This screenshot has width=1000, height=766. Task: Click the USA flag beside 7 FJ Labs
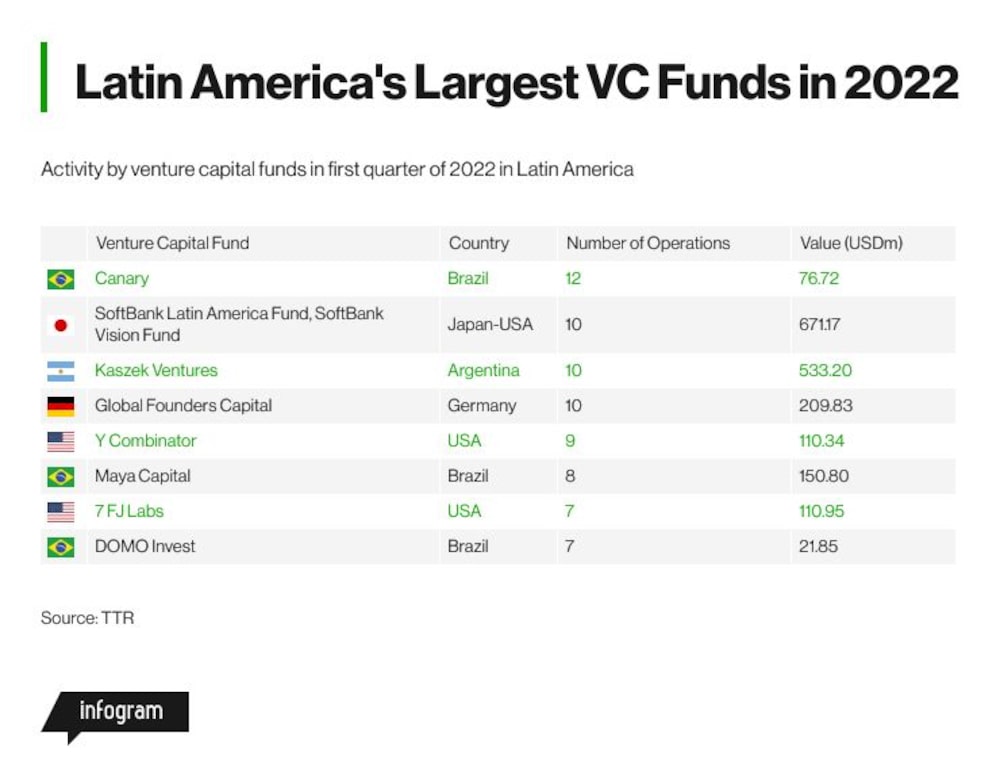coord(61,512)
